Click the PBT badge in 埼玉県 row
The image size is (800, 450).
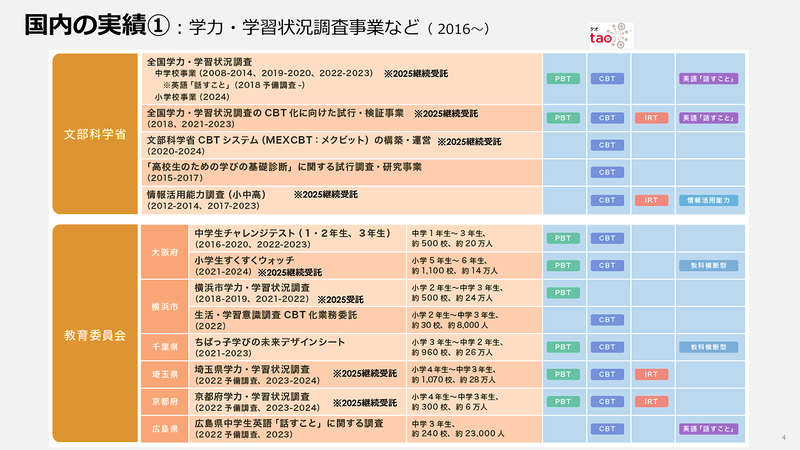coord(563,374)
